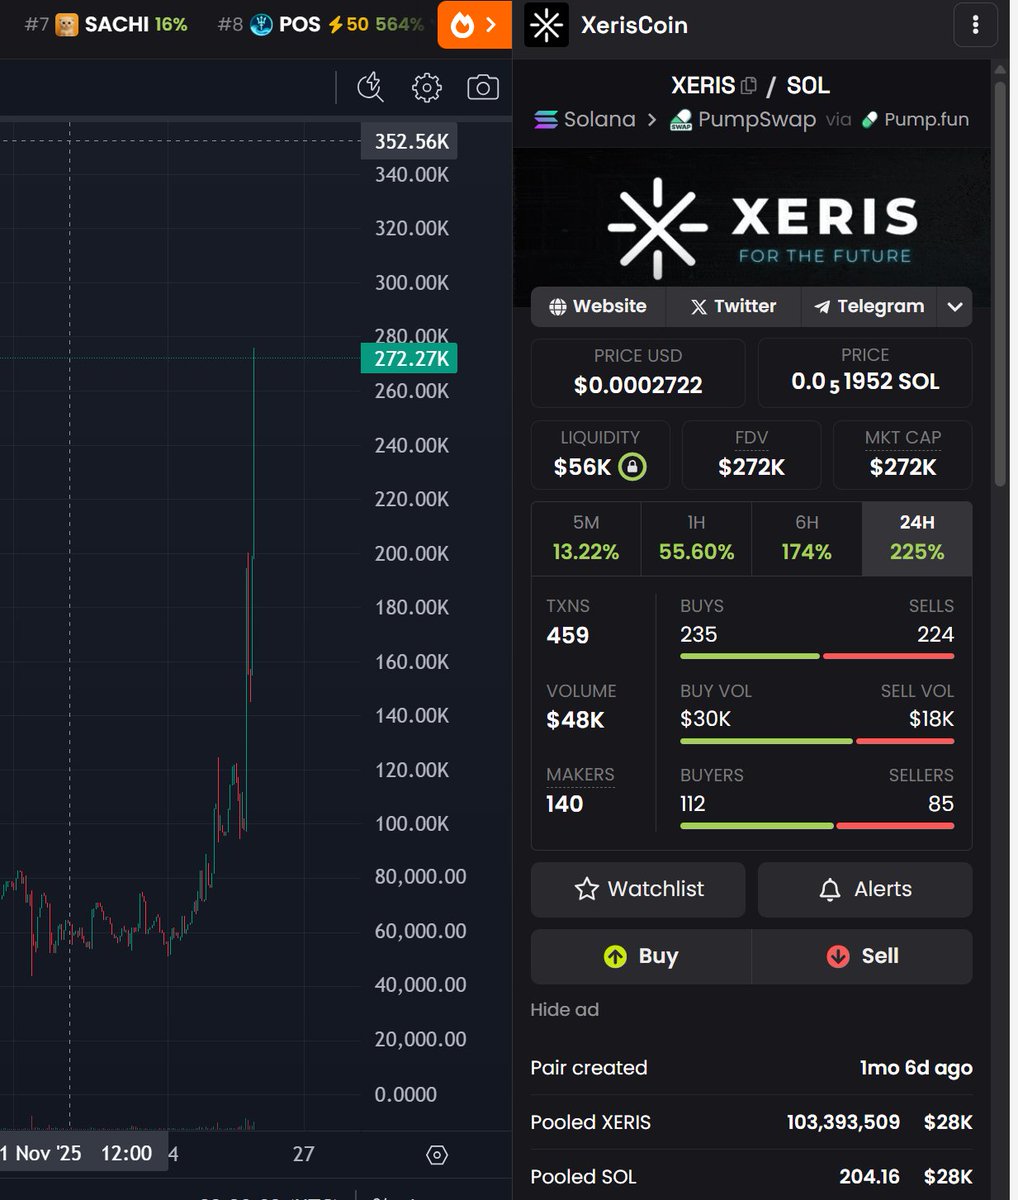1018x1200 pixels.
Task: Click the MKT CAP $272K box
Action: tap(903, 455)
